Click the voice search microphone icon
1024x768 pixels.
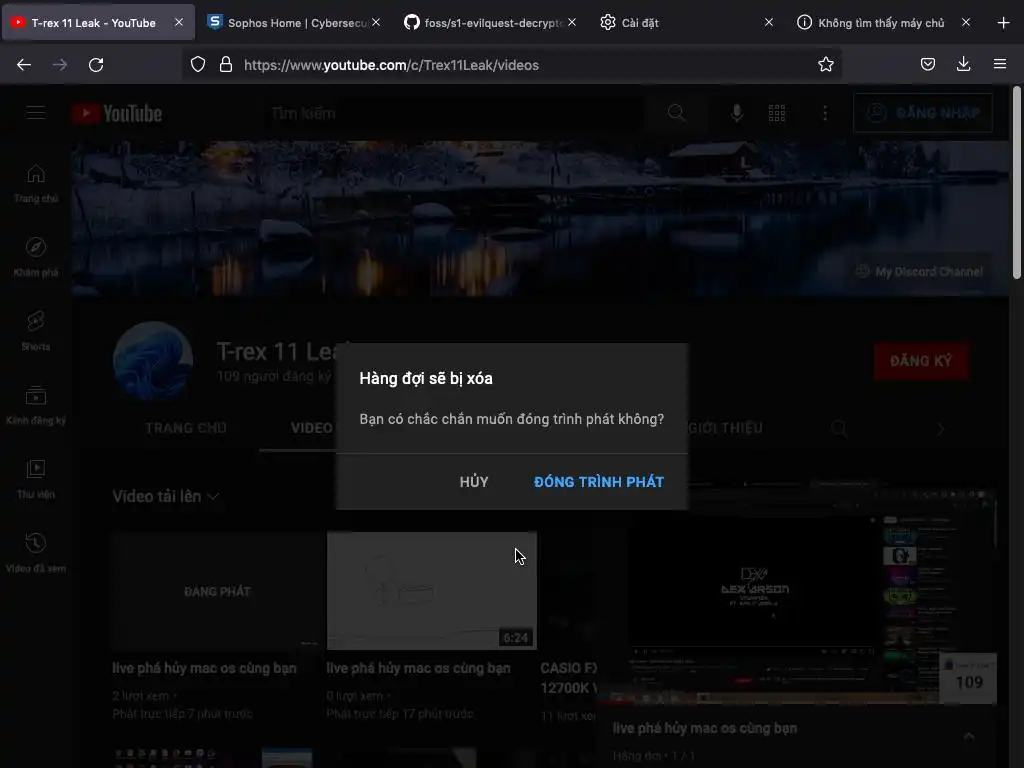tap(737, 113)
